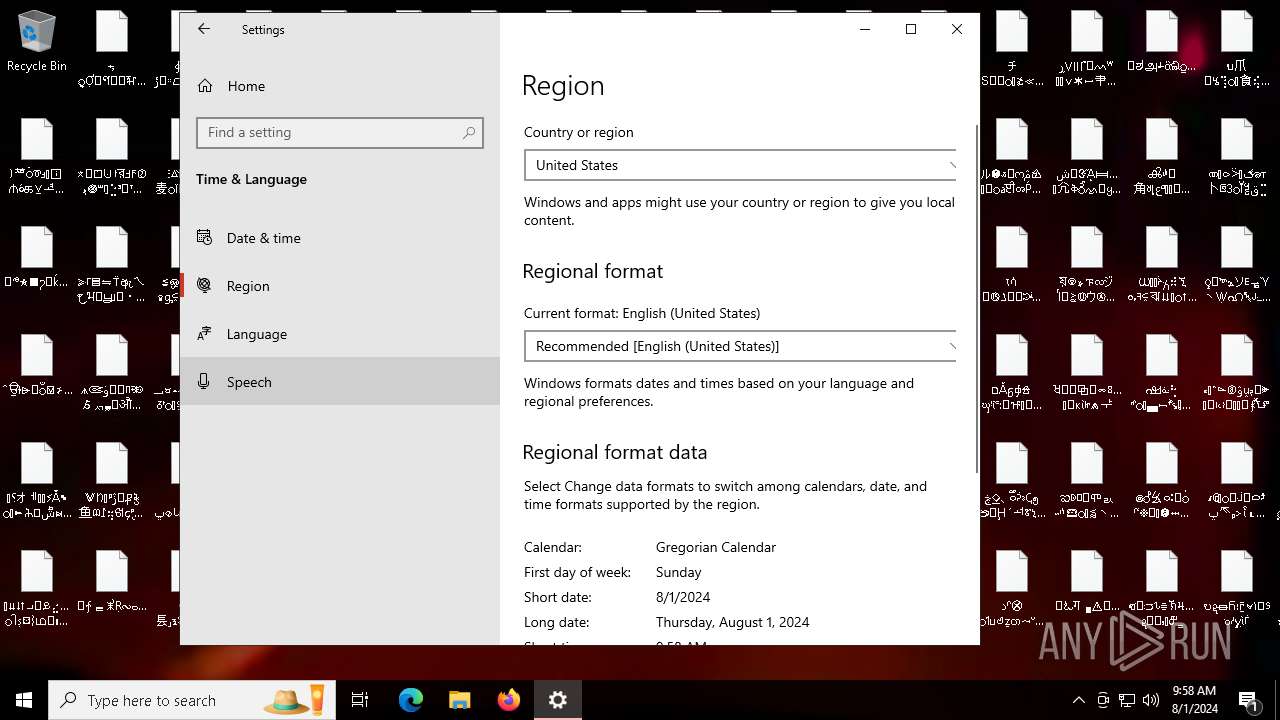1280x720 pixels.
Task: Open Task View from the taskbar
Action: coord(360,700)
